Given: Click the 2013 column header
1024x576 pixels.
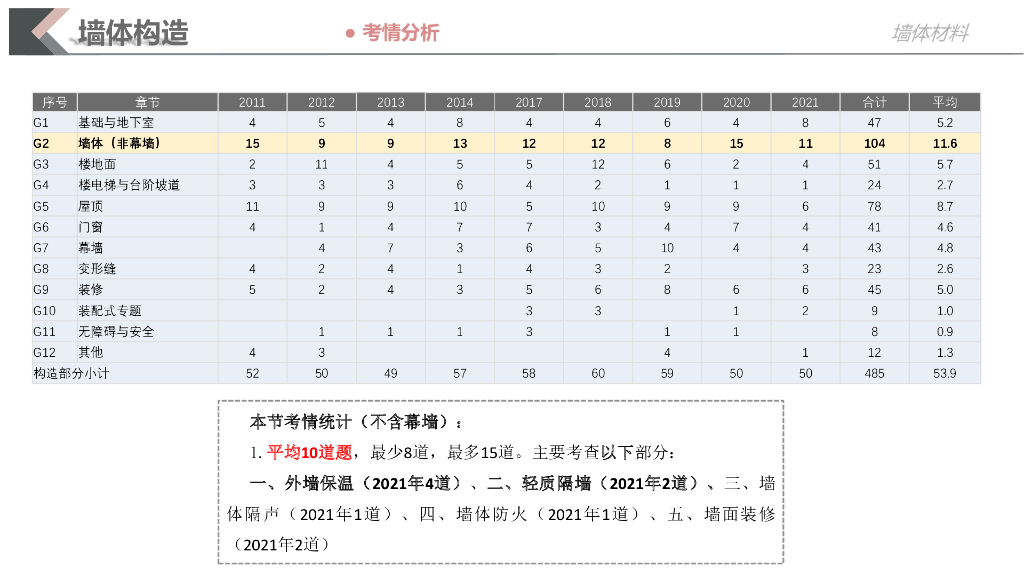Looking at the screenshot, I should [391, 102].
